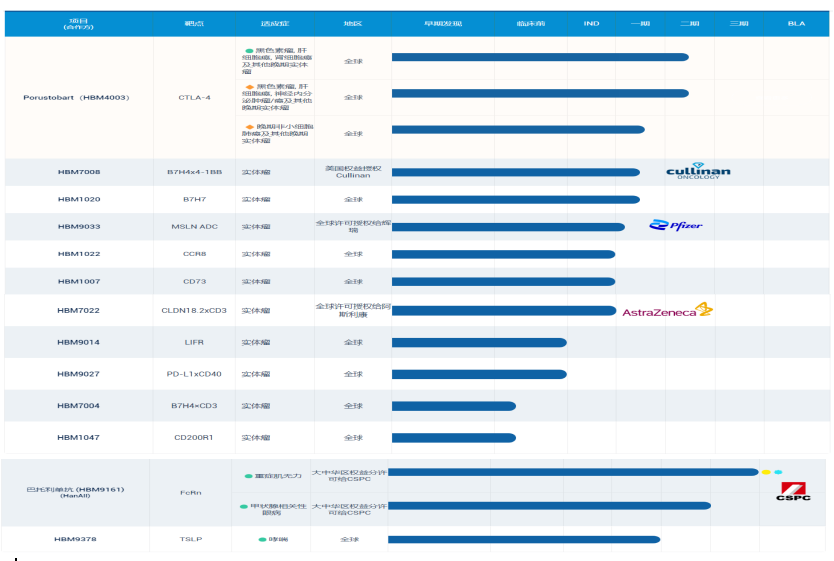Select the IND column header
This screenshot has height=561, width=834.
click(x=591, y=23)
